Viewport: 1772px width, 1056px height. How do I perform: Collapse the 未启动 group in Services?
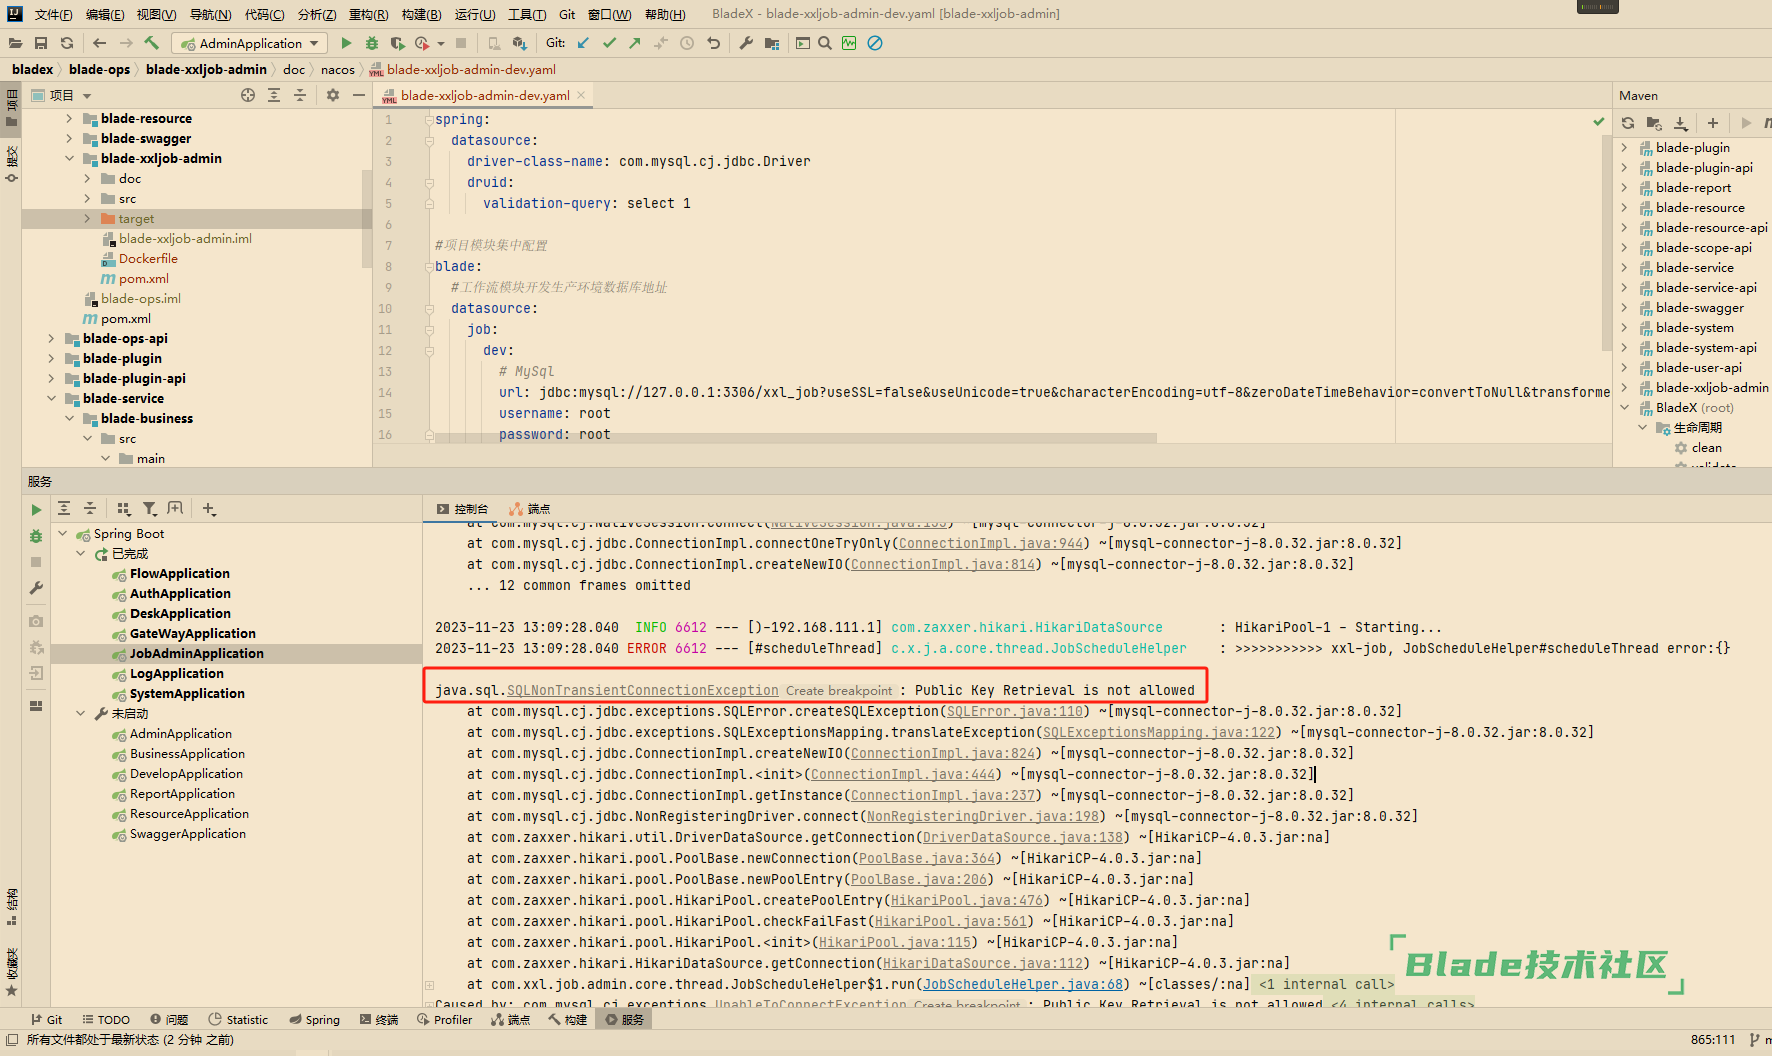tap(80, 713)
